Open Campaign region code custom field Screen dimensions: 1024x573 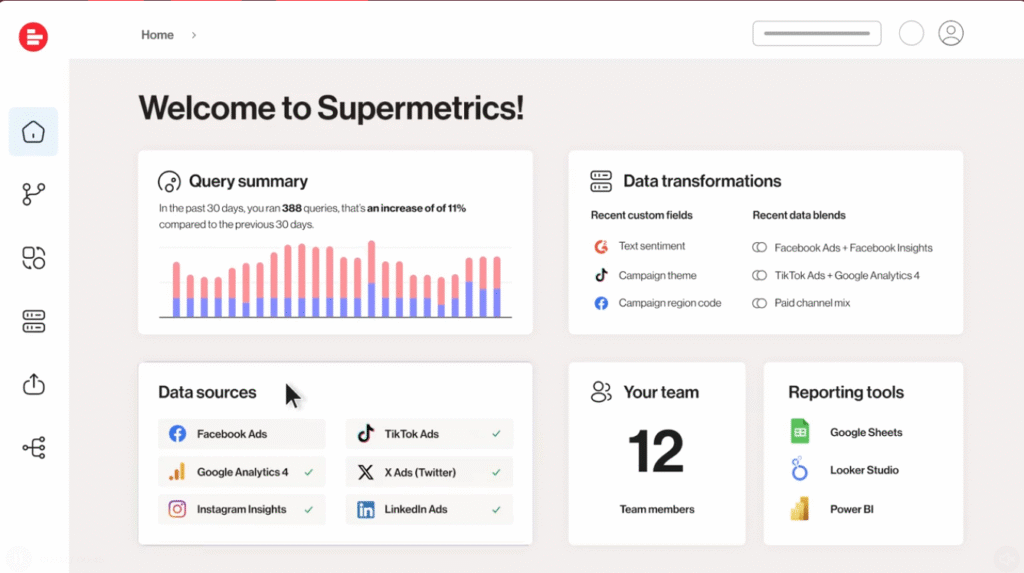pos(669,303)
